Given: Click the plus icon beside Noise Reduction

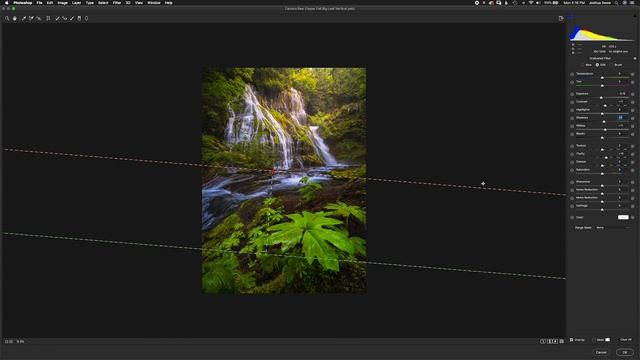Looking at the screenshot, I should click(x=633, y=190).
